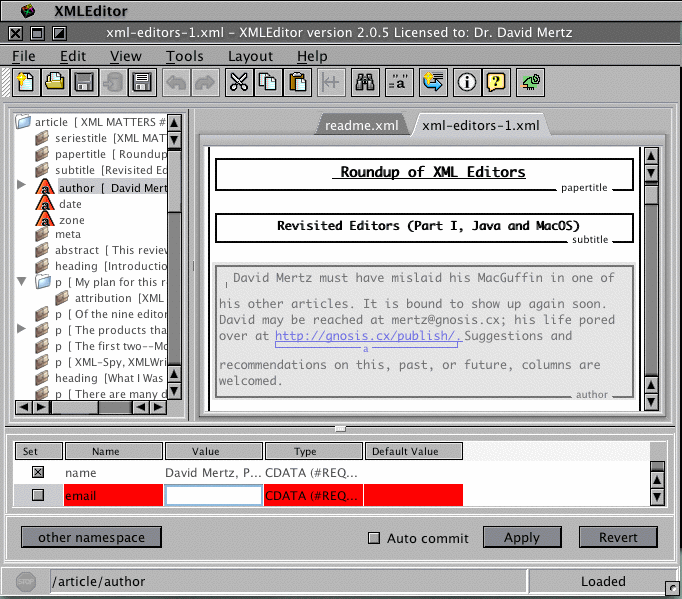Check the Set box for email

point(38,495)
